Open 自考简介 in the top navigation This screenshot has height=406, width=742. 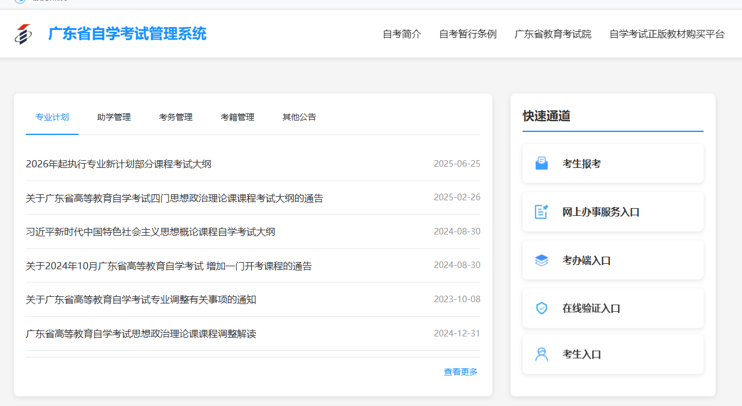(401, 34)
